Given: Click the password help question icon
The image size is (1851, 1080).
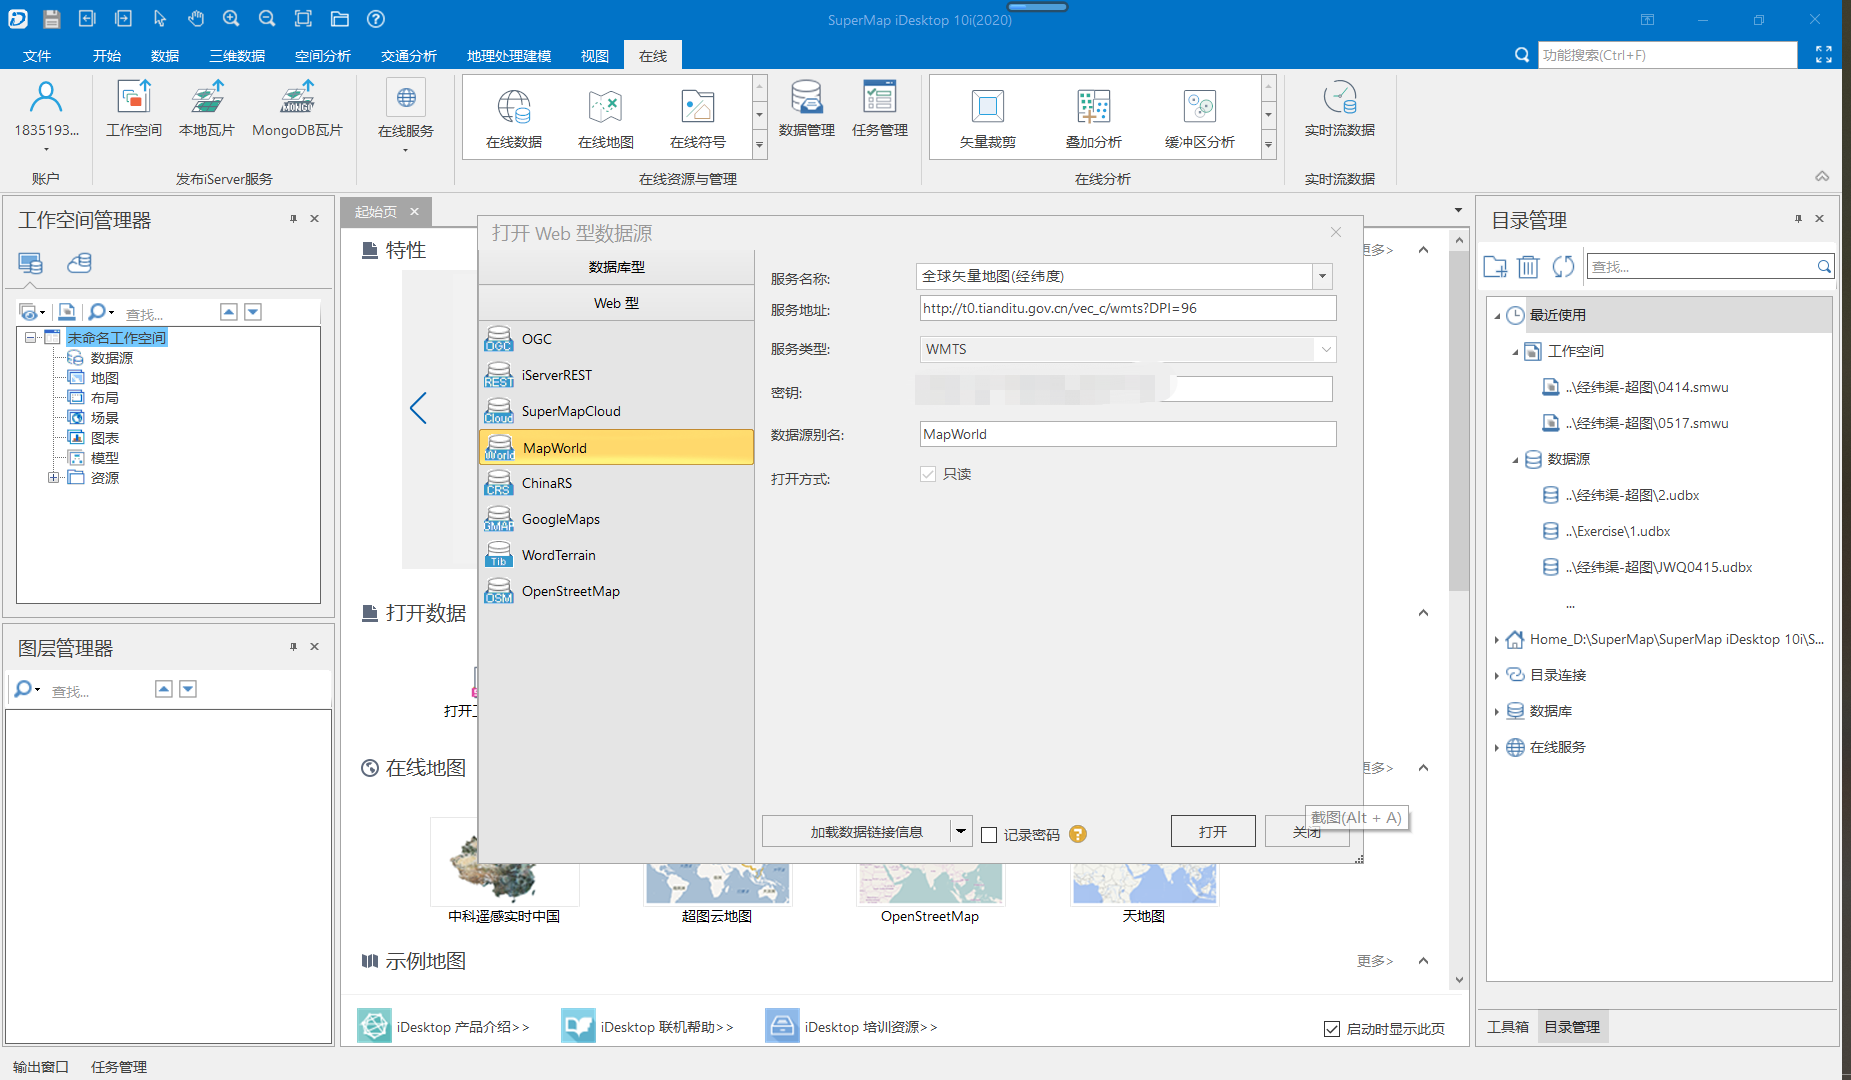Looking at the screenshot, I should [x=1078, y=834].
